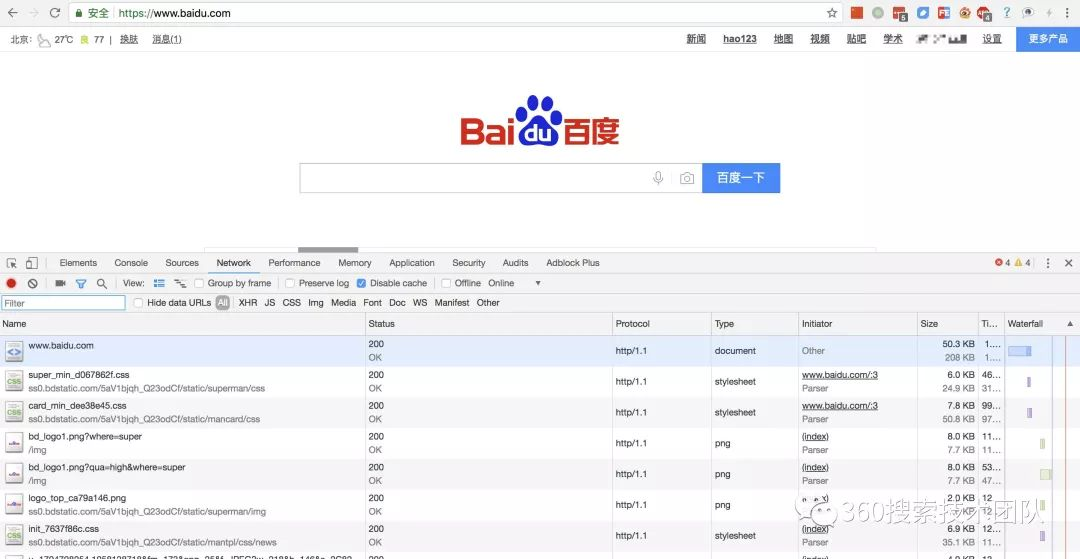
Task: Filter requests by XHR type
Action: [248, 303]
